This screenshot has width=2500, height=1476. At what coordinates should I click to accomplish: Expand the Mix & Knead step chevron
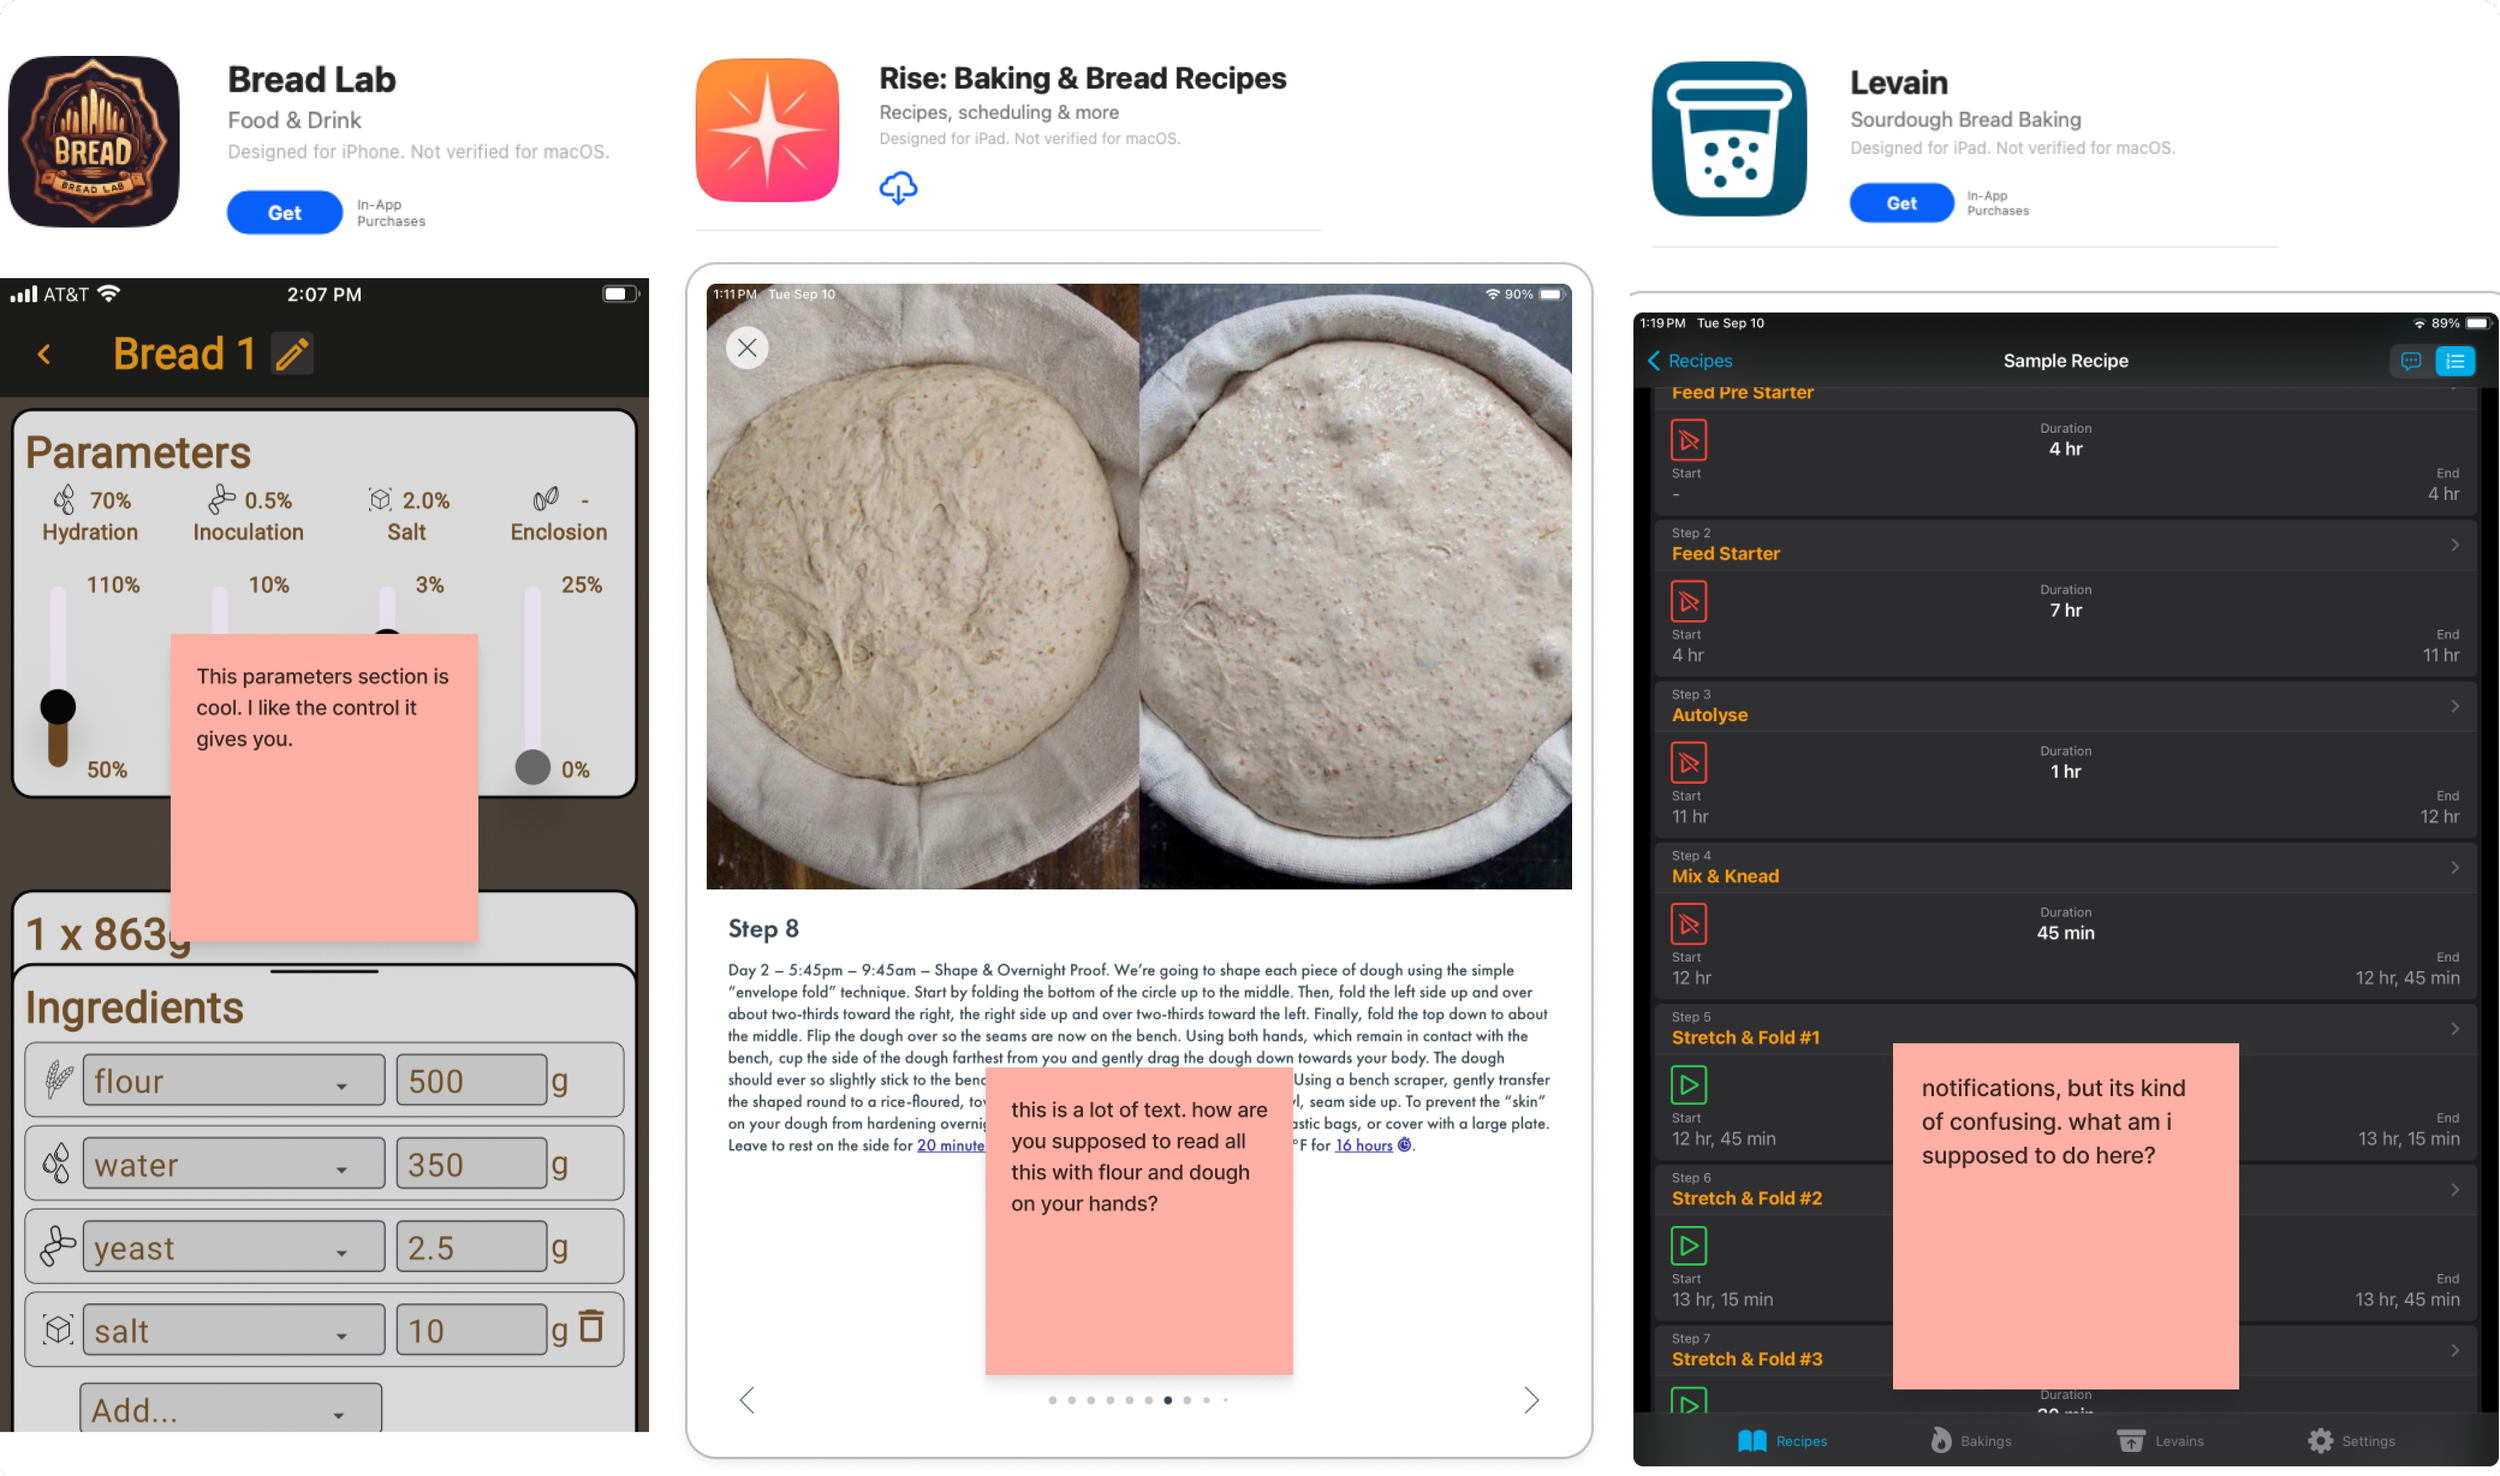2454,868
